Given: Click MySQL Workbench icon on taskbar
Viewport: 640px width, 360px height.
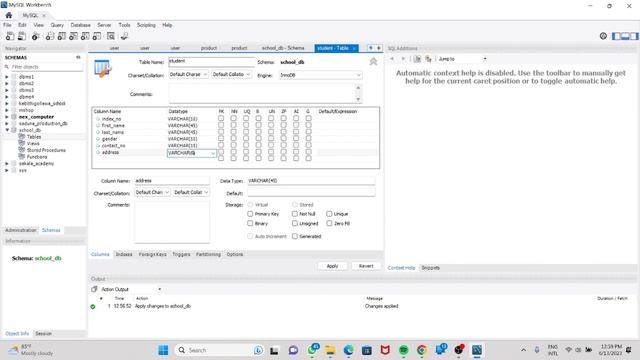Looking at the screenshot, I should coord(477,350).
